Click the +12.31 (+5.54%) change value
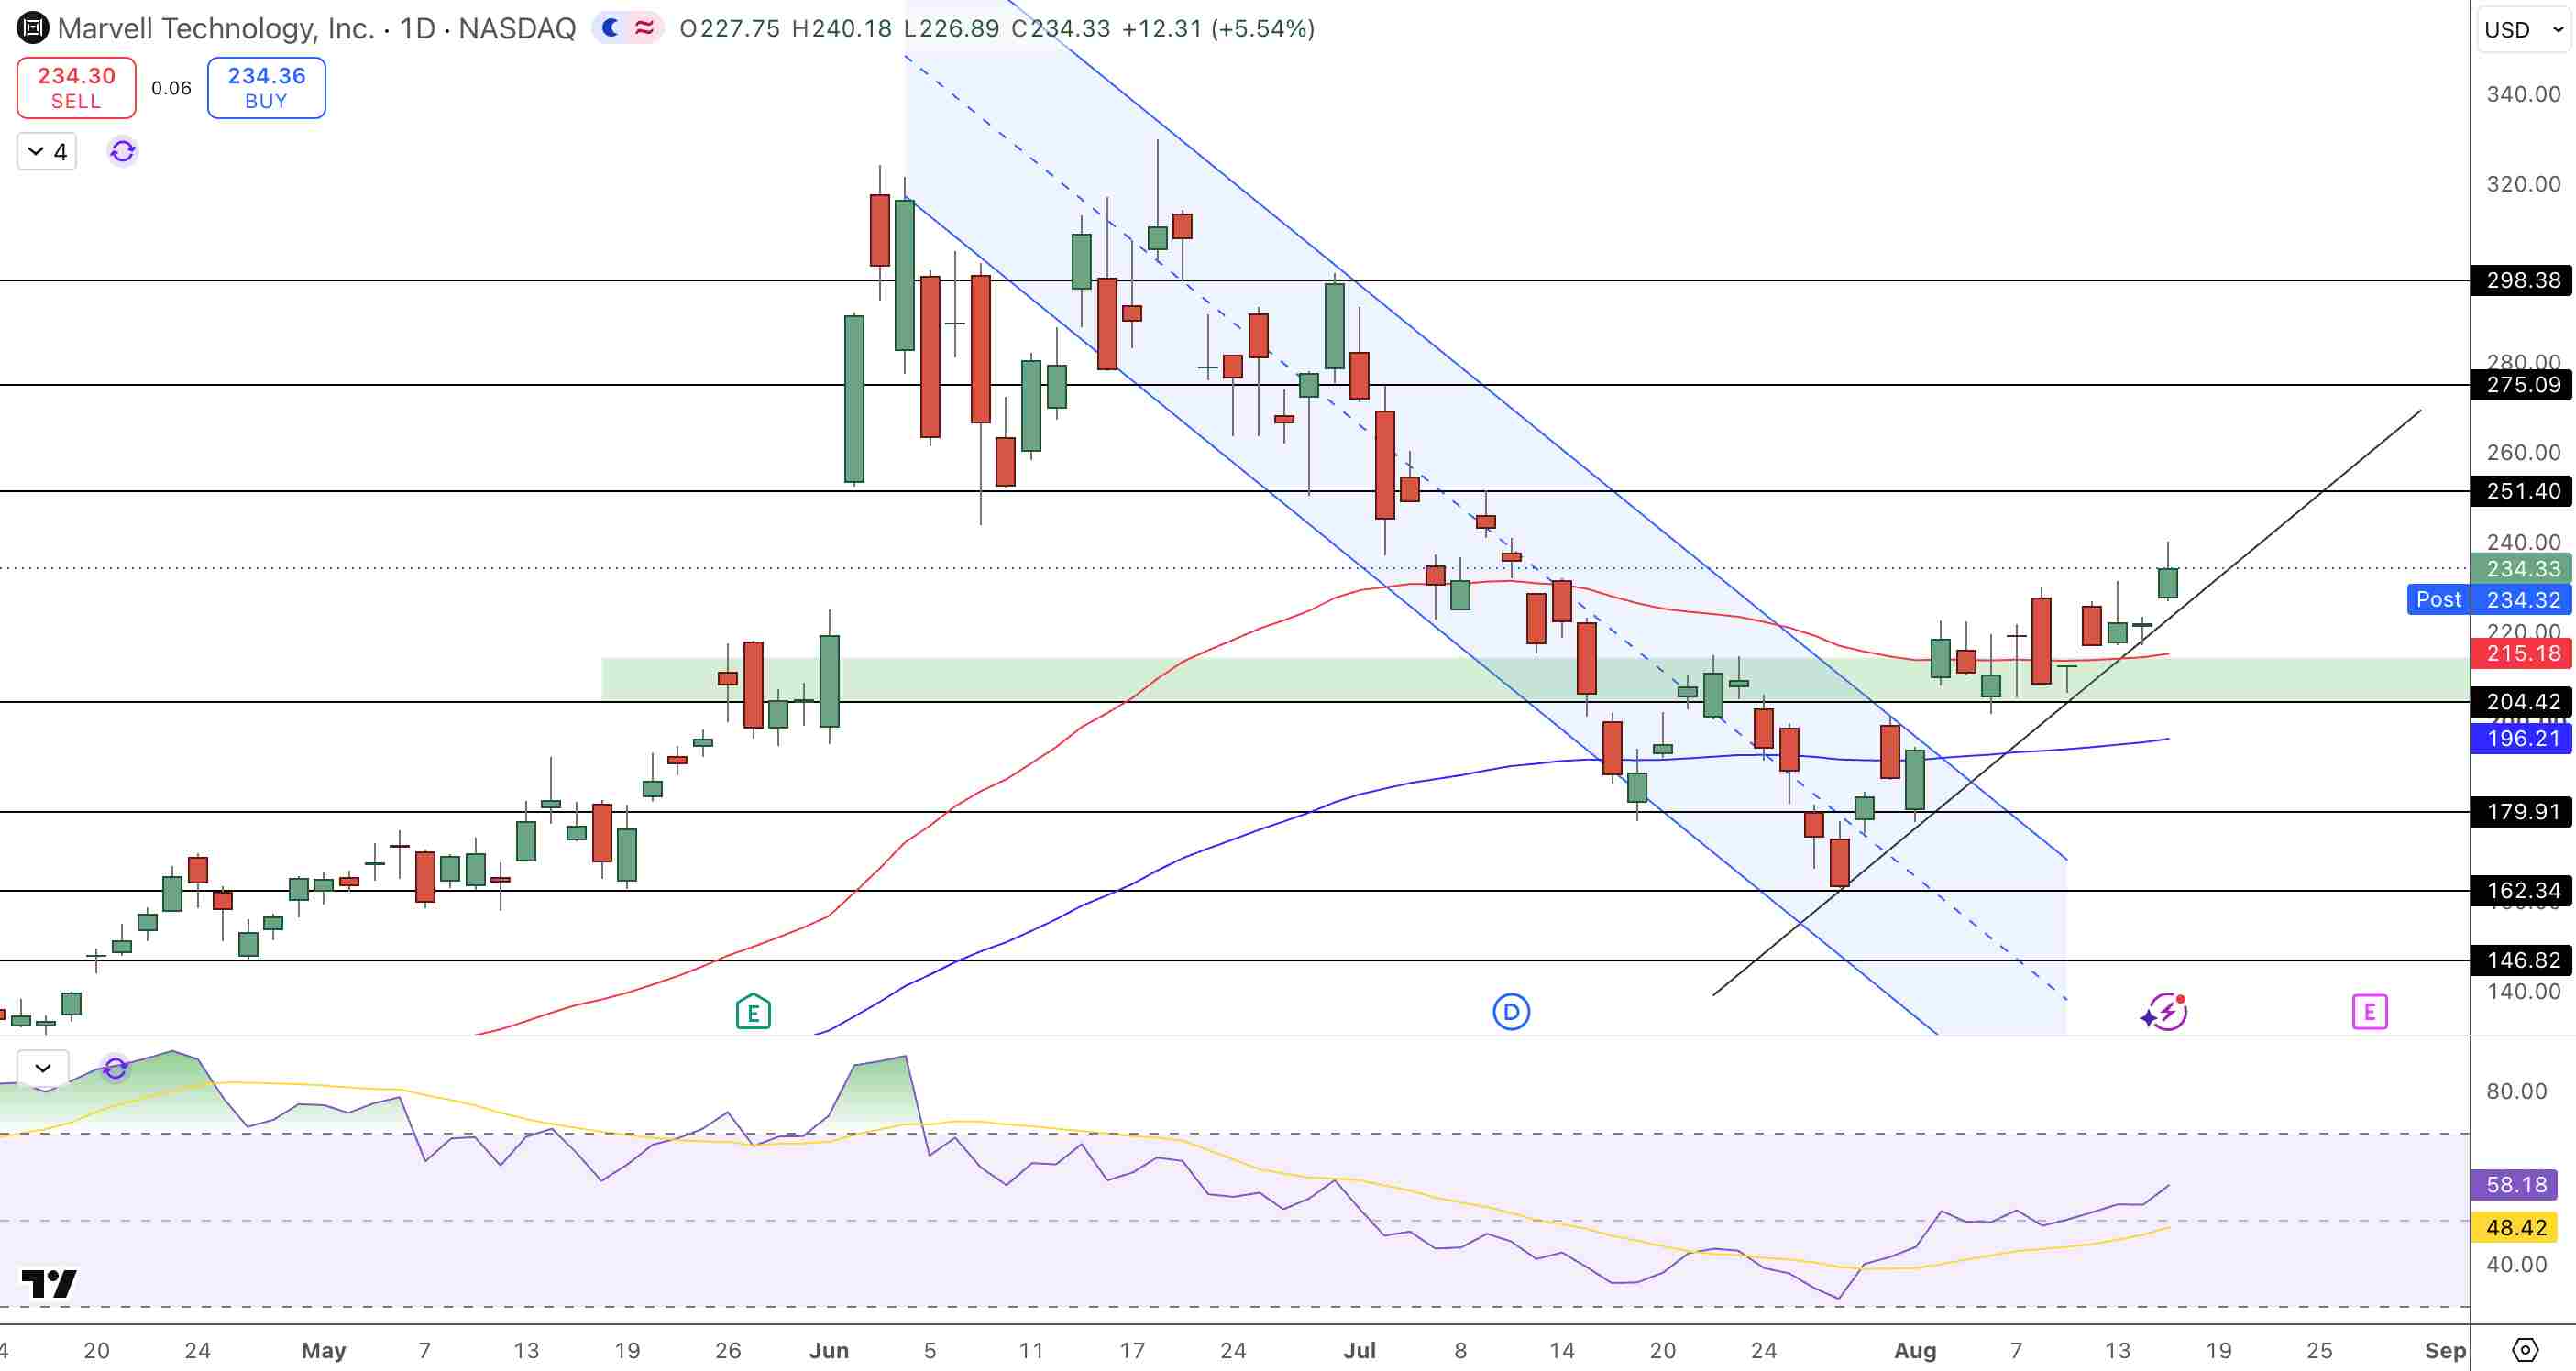Screen dimensions: 2576x1371 [x=1218, y=28]
